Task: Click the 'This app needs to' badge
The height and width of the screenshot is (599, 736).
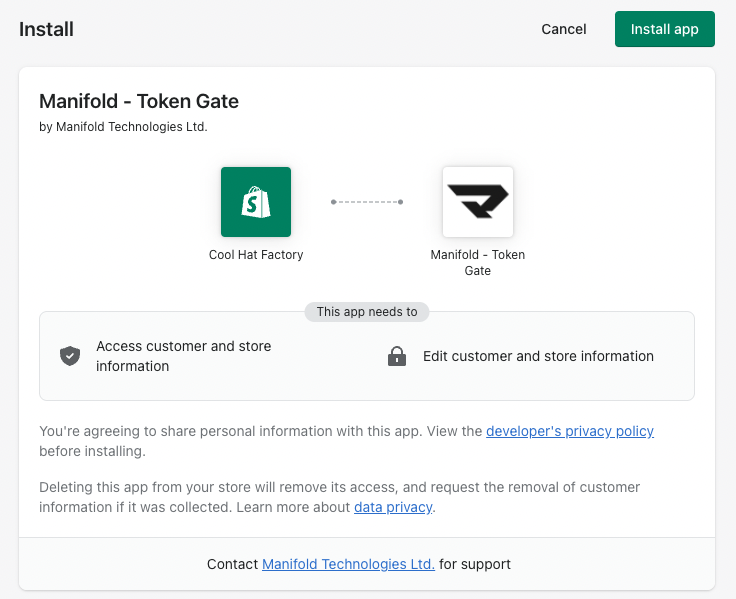Action: [367, 312]
